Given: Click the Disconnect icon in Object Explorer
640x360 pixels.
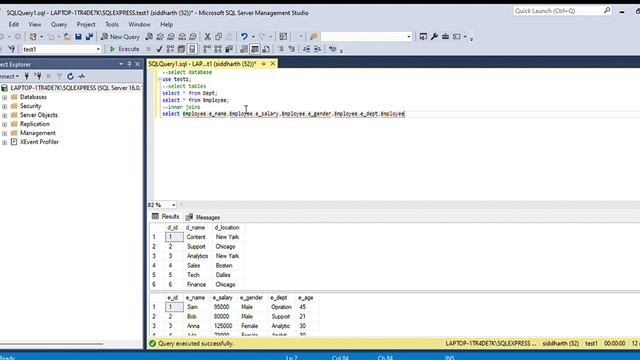Looking at the screenshot, I should (38, 76).
